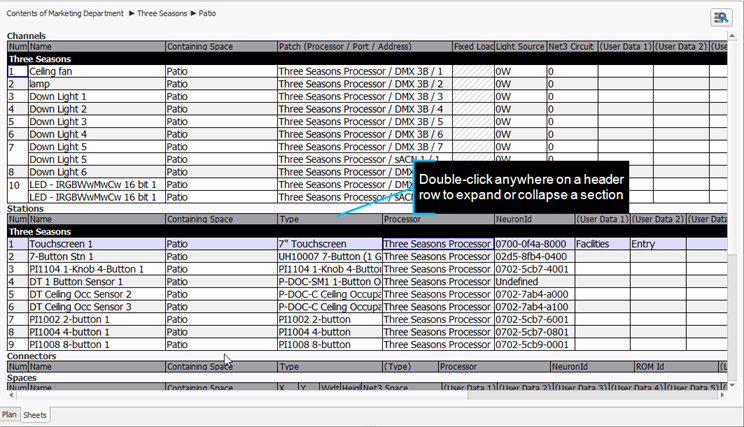Click the Light Source column header

520,47
